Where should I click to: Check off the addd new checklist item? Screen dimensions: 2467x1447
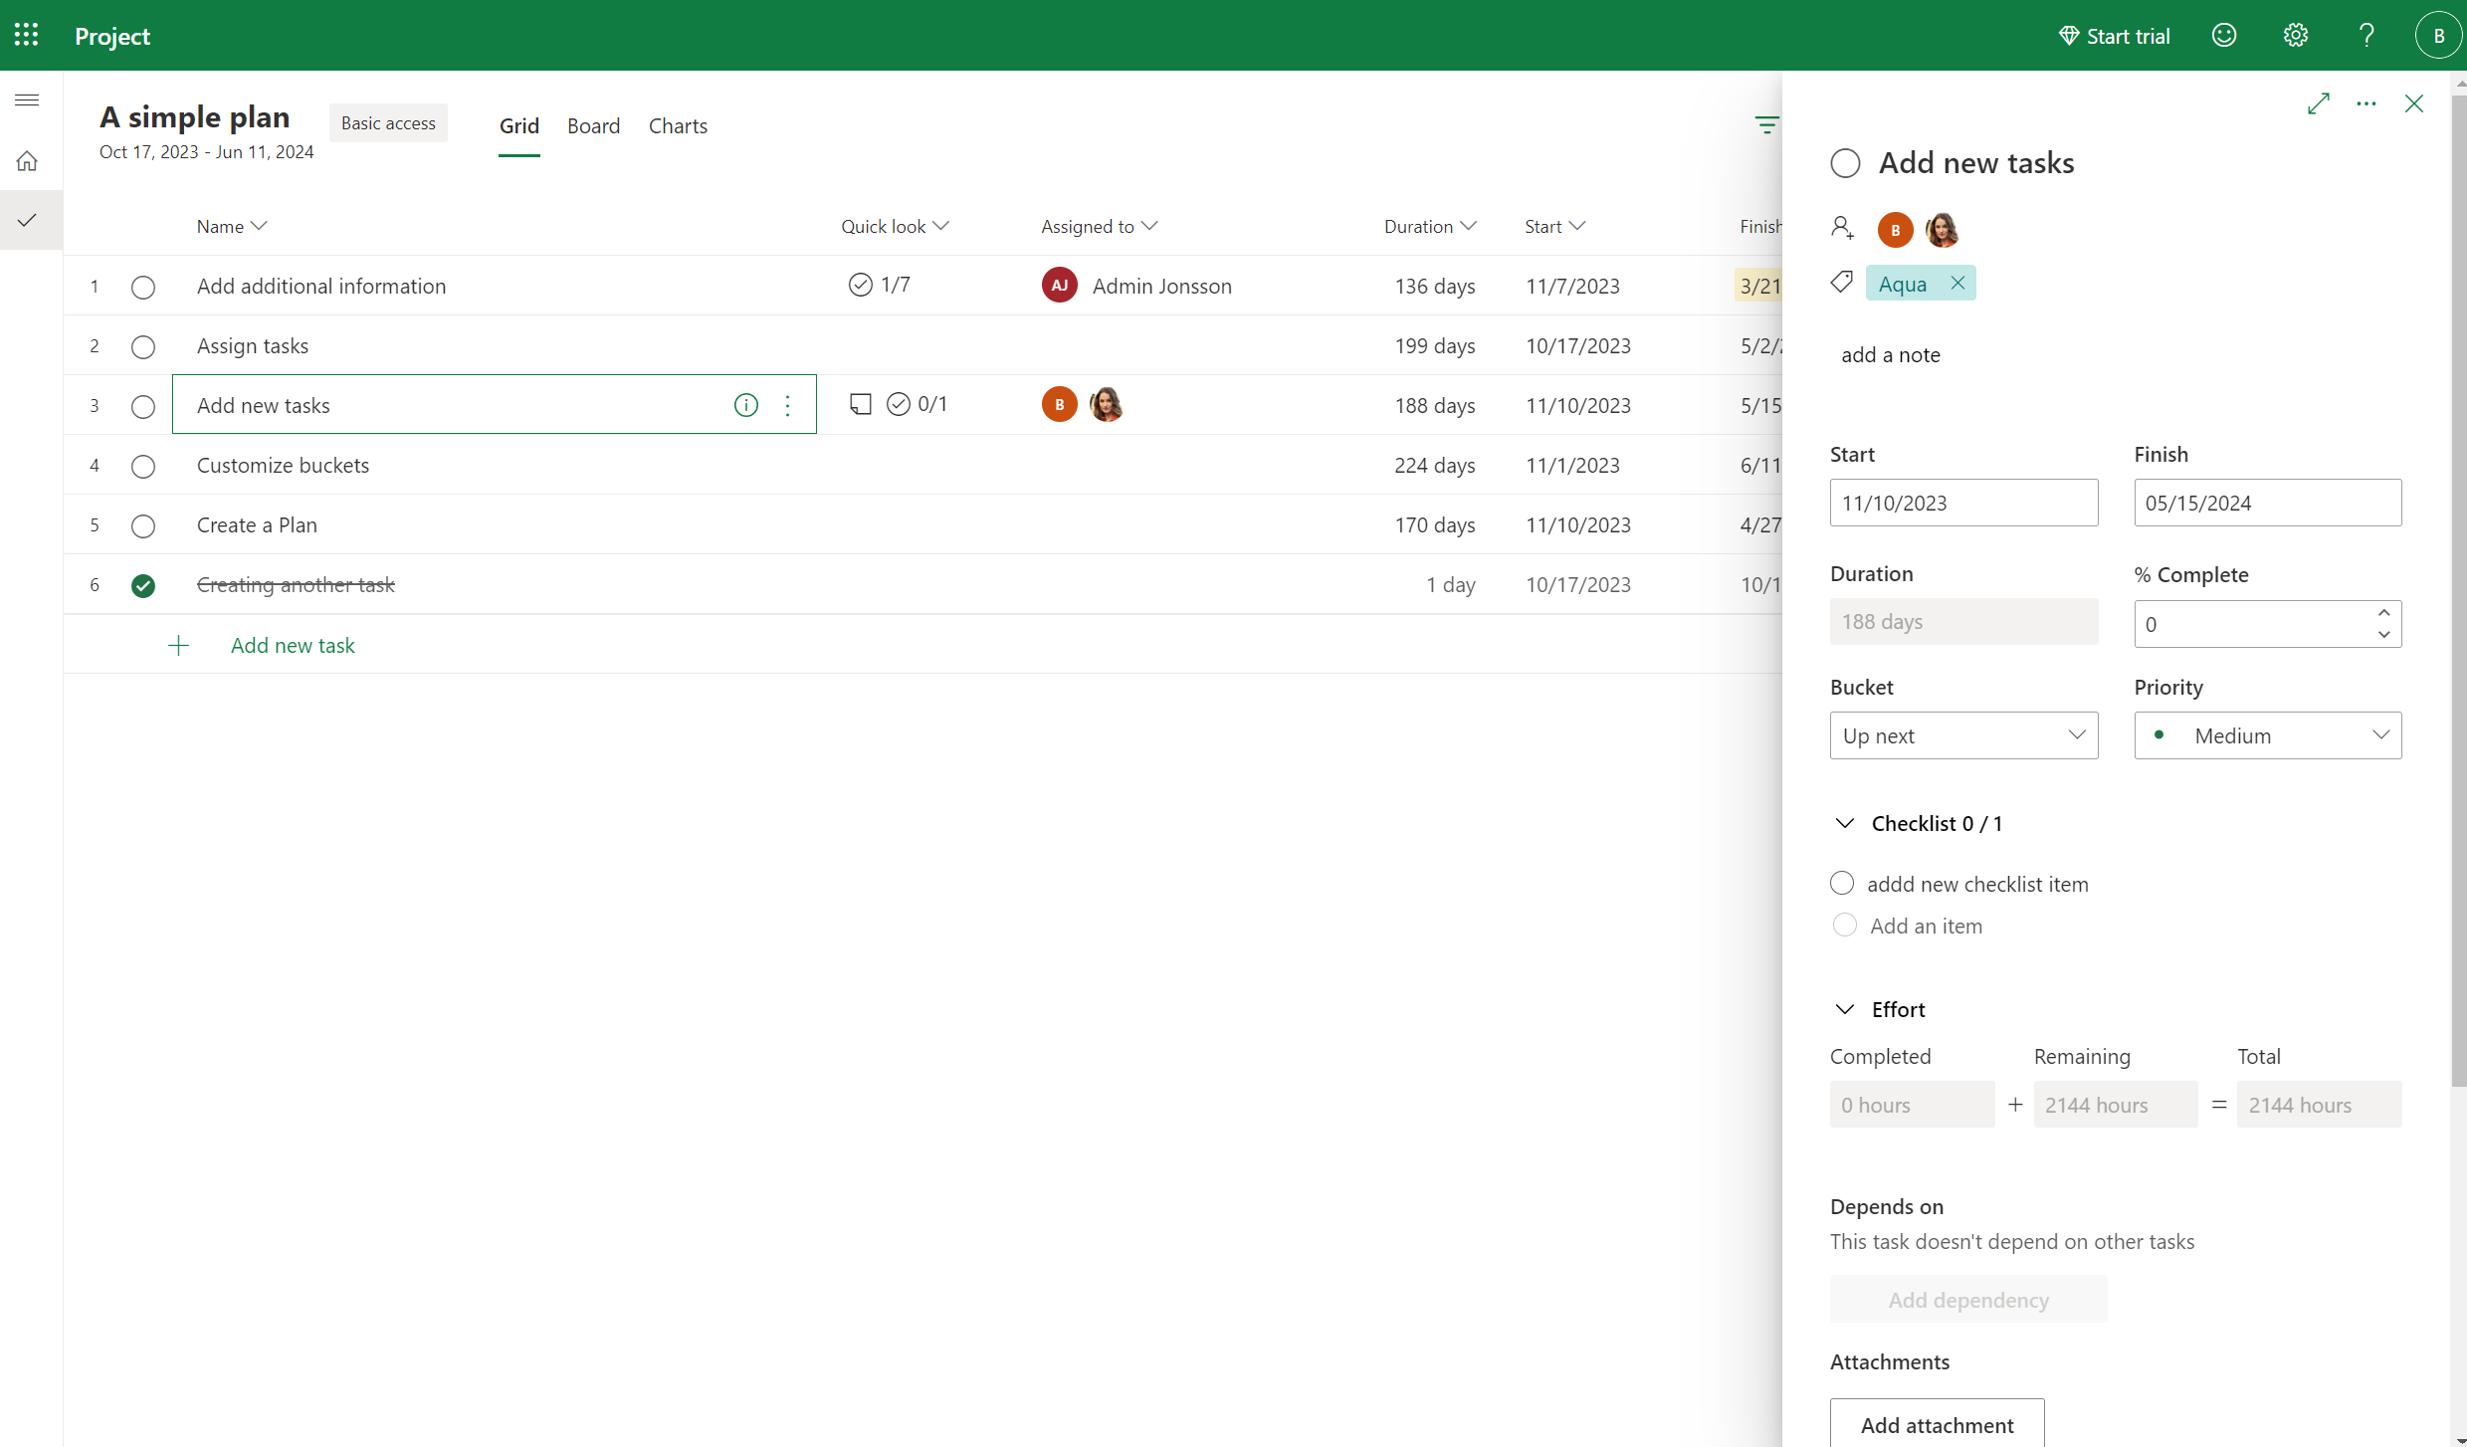point(1841,883)
